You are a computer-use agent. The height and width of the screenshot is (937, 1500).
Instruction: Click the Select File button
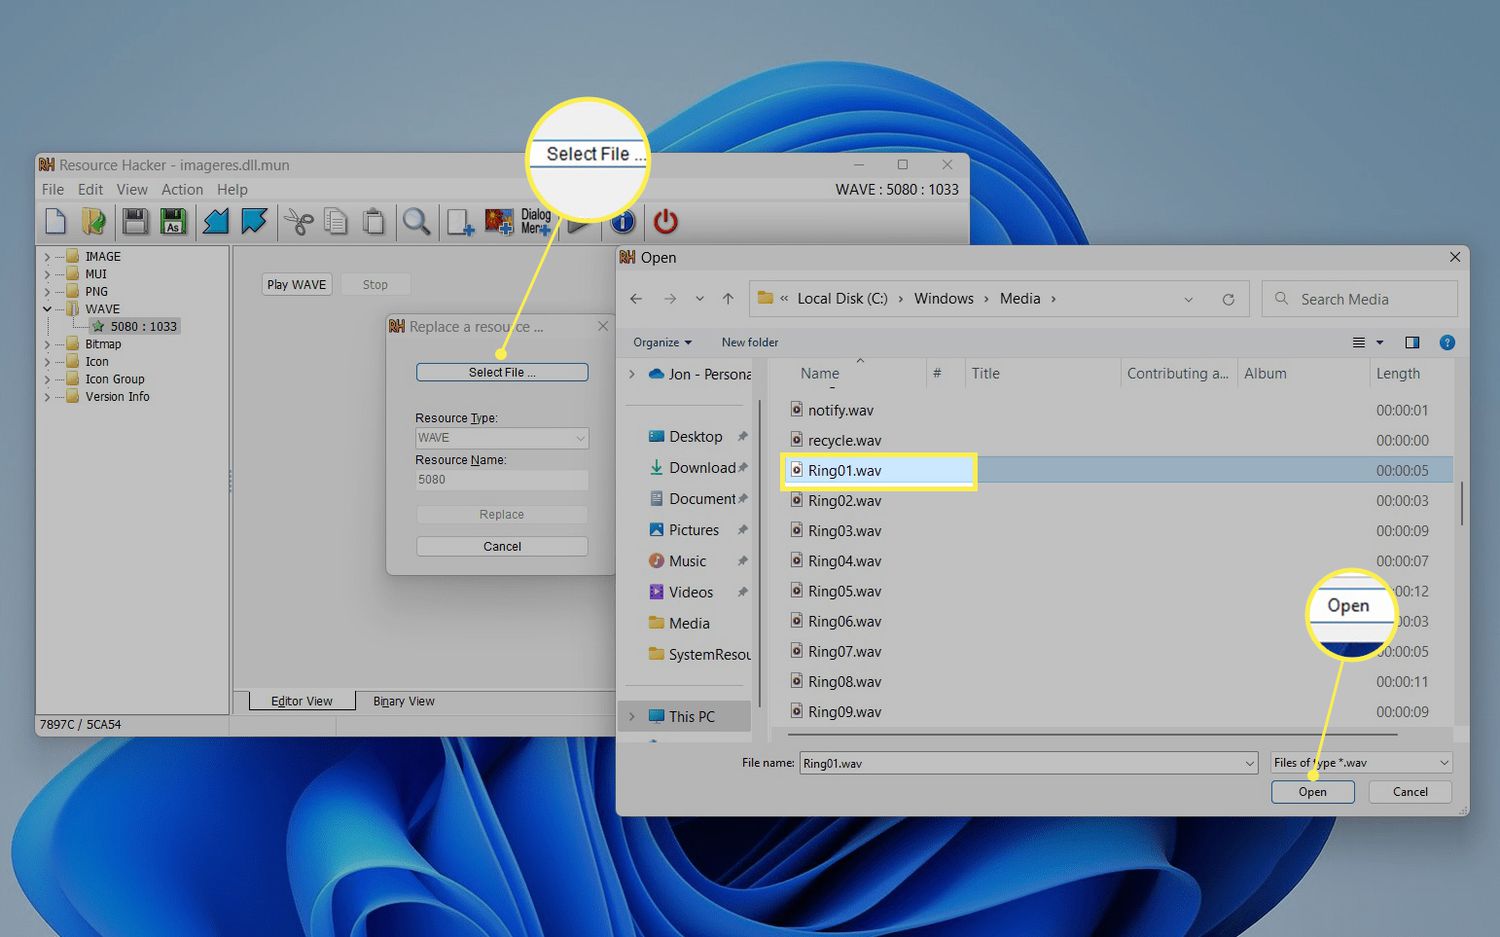pyautogui.click(x=502, y=372)
